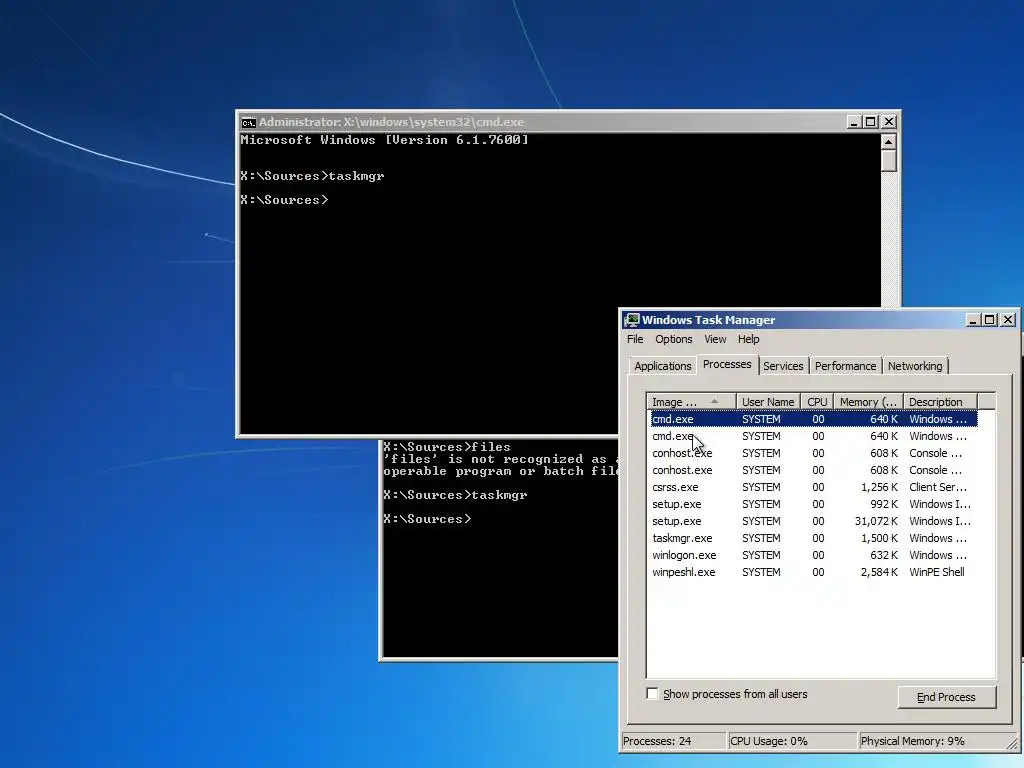This screenshot has width=1024, height=768.
Task: Click the WinPE Shell description cell
Action: tap(936, 572)
